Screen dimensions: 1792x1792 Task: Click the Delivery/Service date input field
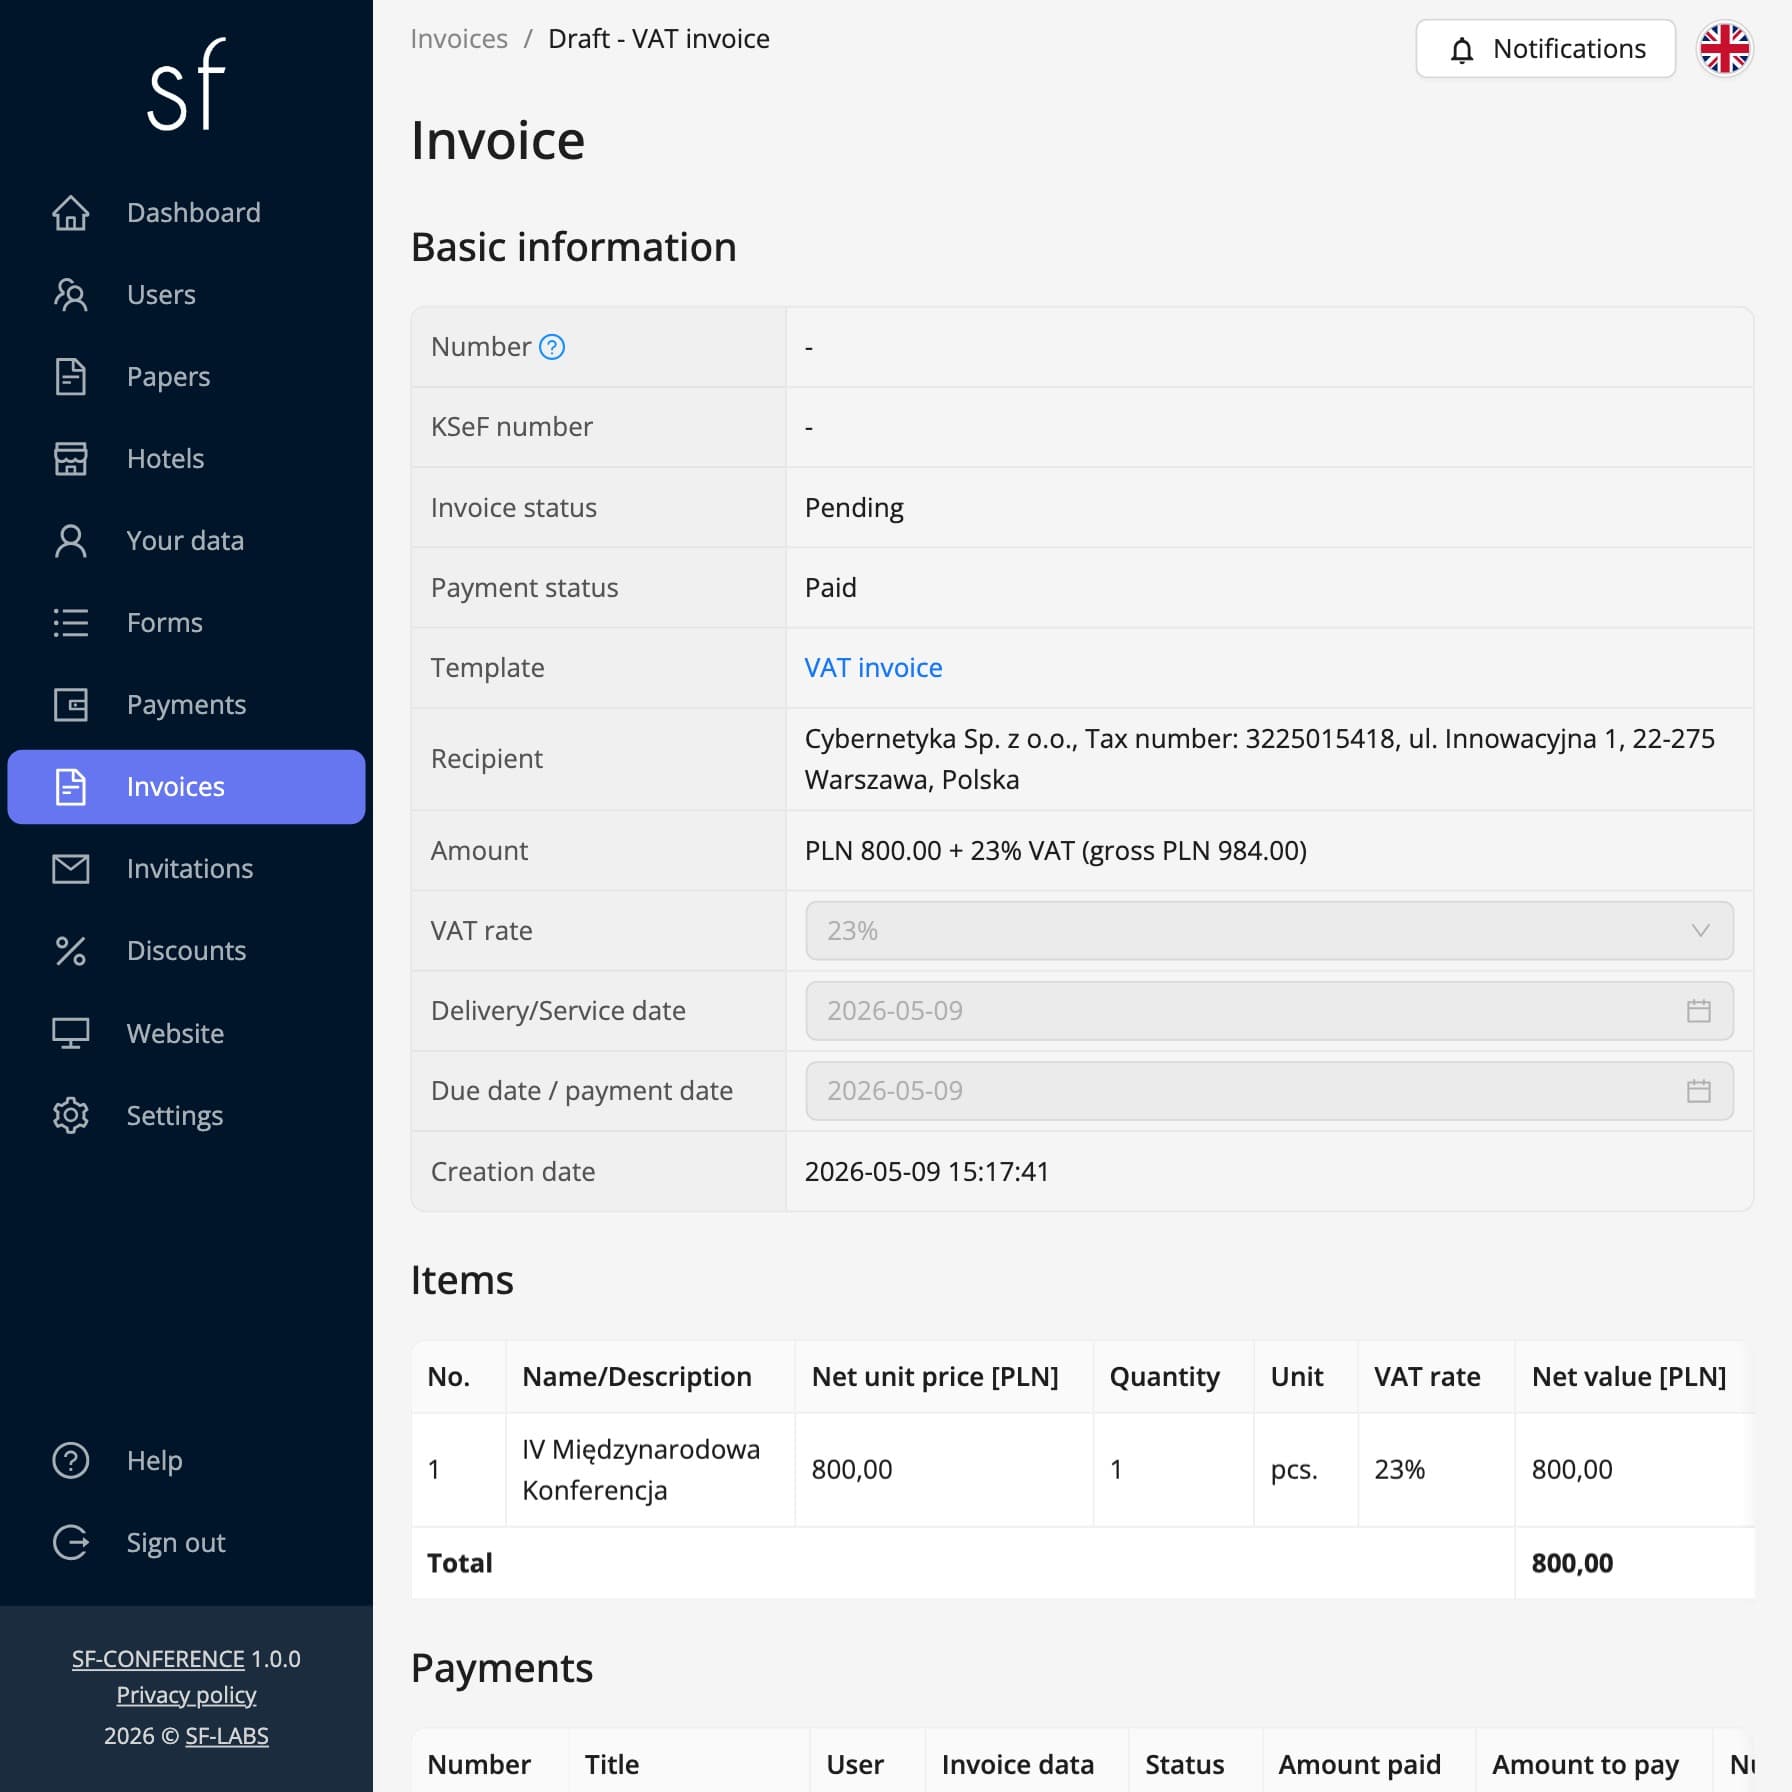1269,1011
